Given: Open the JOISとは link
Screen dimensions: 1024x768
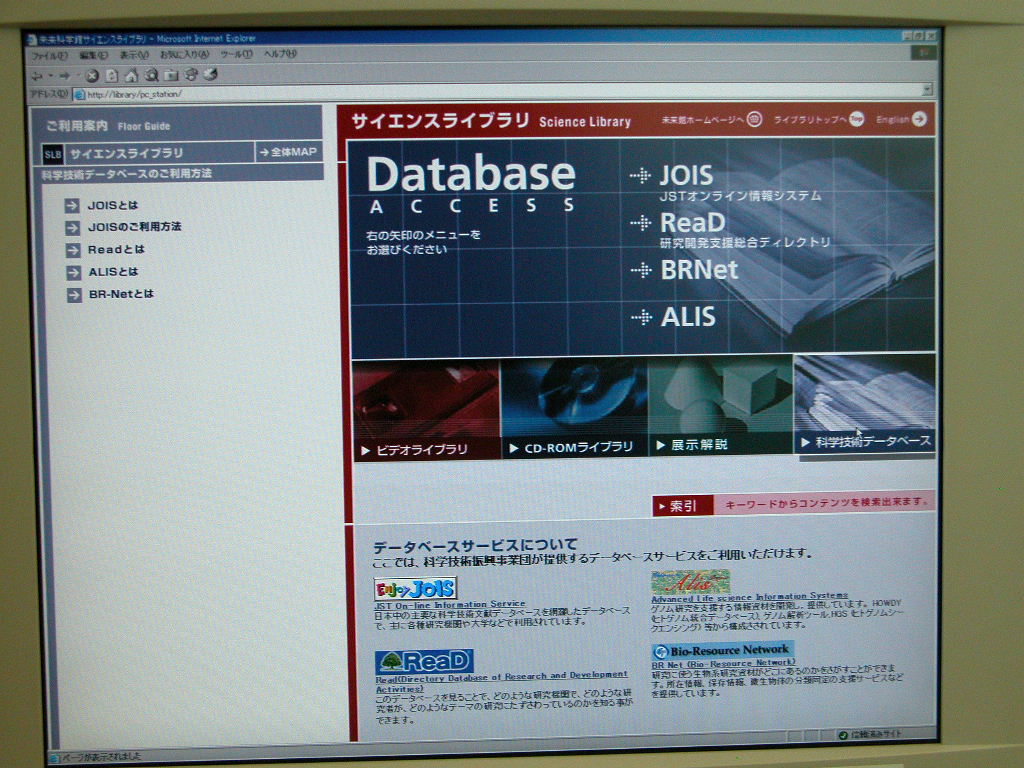Looking at the screenshot, I should (x=114, y=206).
